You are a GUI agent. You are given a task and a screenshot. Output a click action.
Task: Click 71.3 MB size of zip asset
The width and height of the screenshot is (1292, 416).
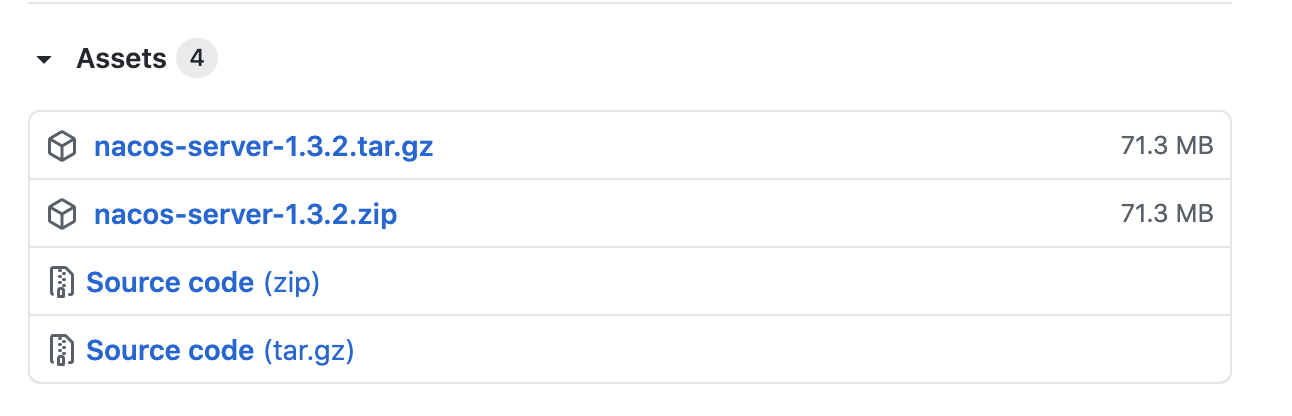click(1166, 213)
